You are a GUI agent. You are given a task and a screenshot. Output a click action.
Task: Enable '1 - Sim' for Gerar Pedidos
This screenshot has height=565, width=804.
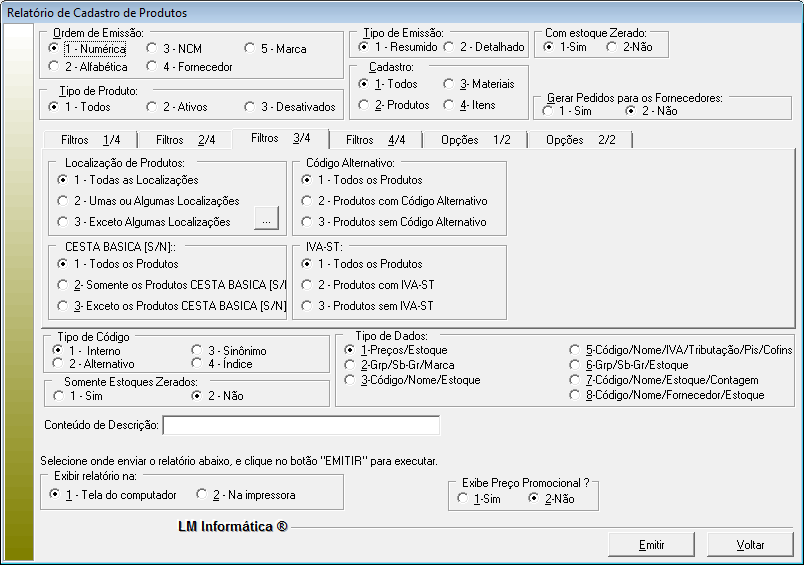coord(548,111)
